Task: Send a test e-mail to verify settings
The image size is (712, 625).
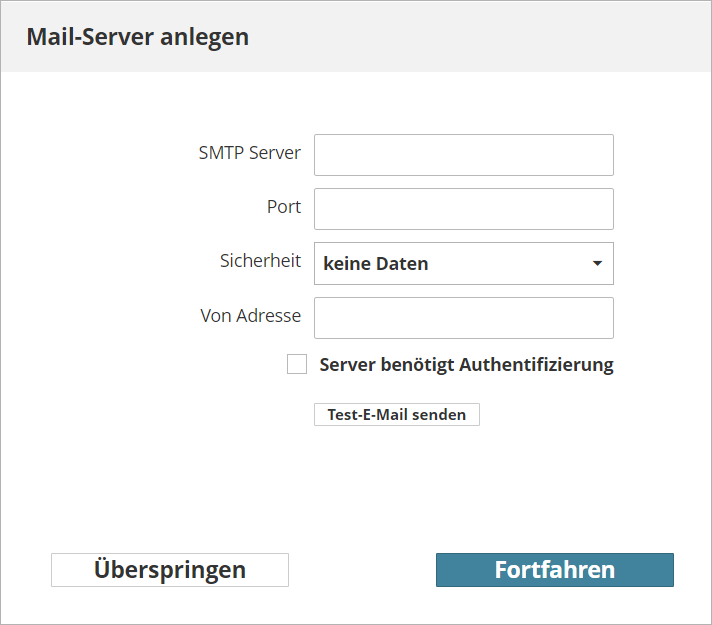Action: (x=396, y=415)
